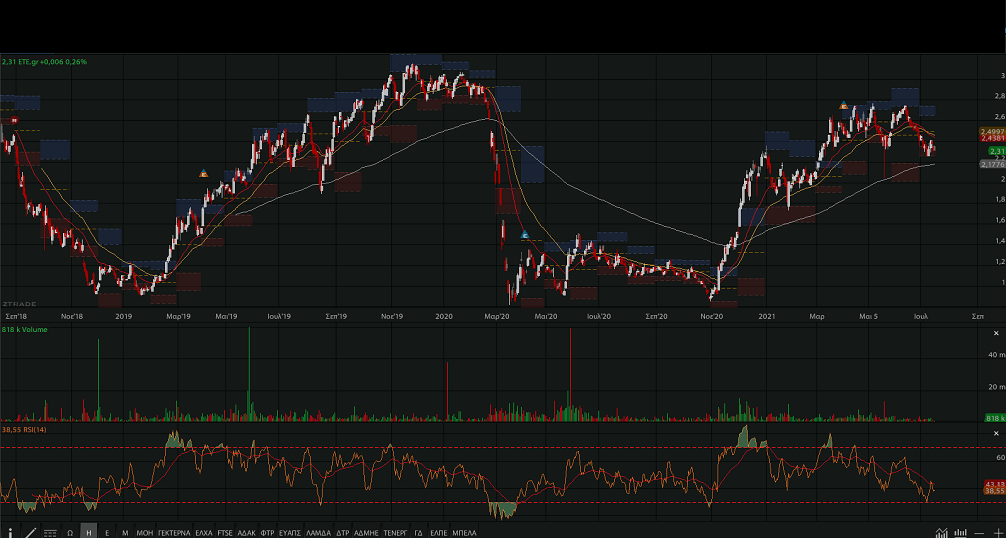Open the ΜΟΗ symbol tab

[145, 533]
